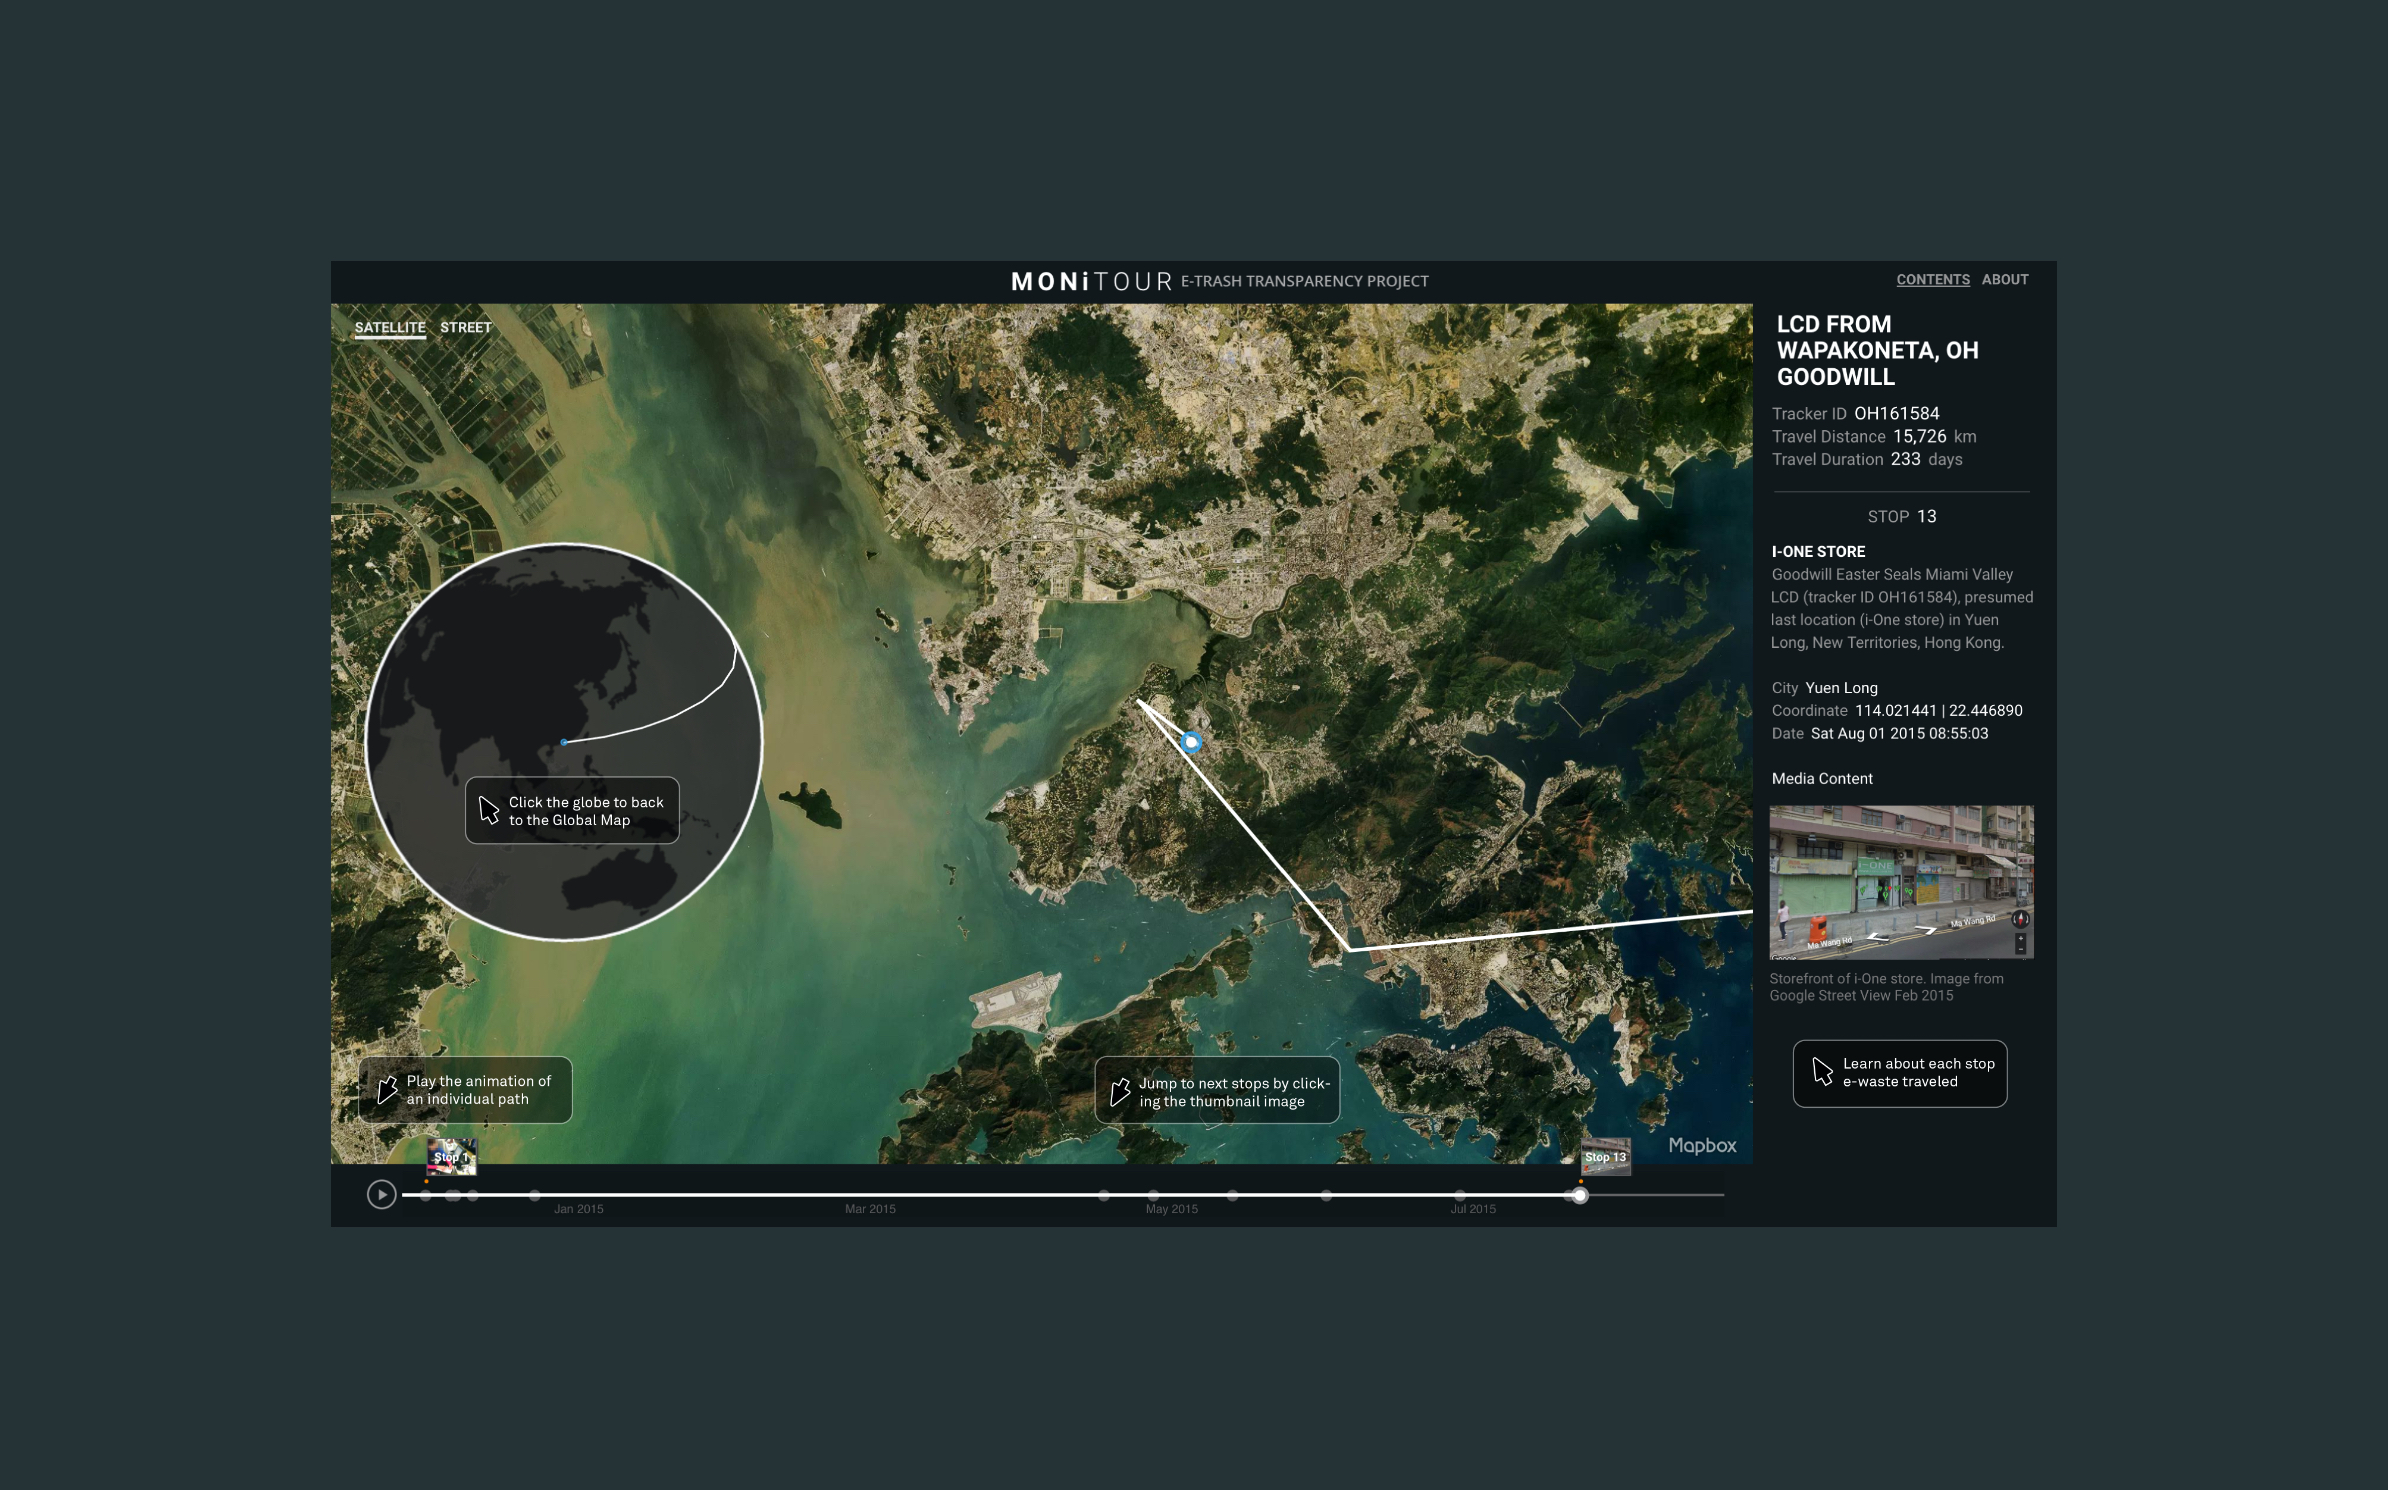Click the coordinate value 114.021441 | 22.446890

1938,710
